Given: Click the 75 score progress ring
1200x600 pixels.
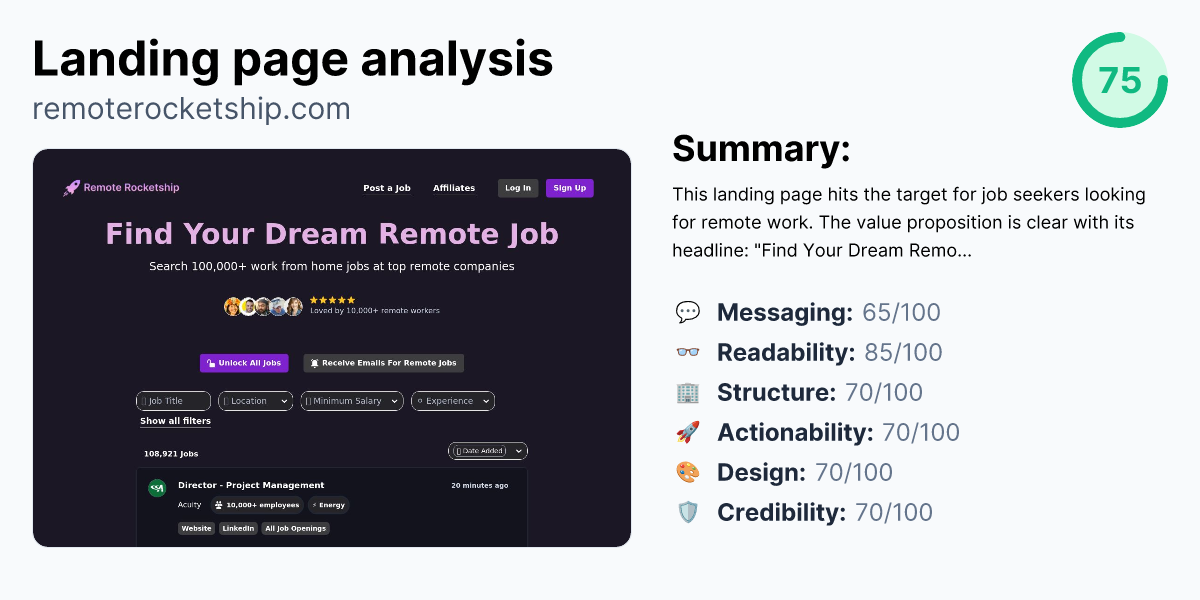Looking at the screenshot, I should click(1120, 80).
